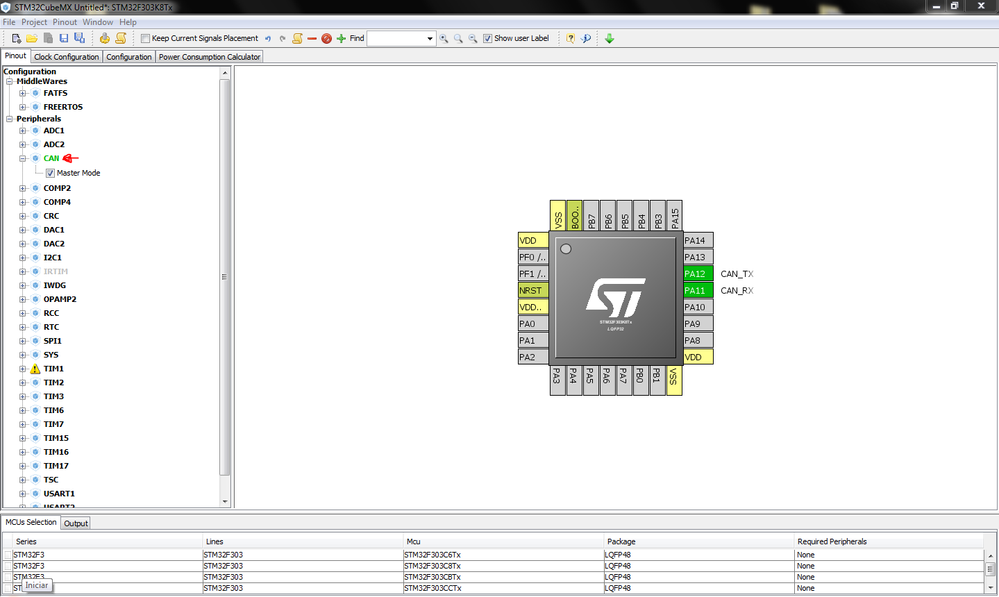Image resolution: width=999 pixels, height=597 pixels.
Task: Expand the ADC1 peripheral node
Action: tap(22, 131)
